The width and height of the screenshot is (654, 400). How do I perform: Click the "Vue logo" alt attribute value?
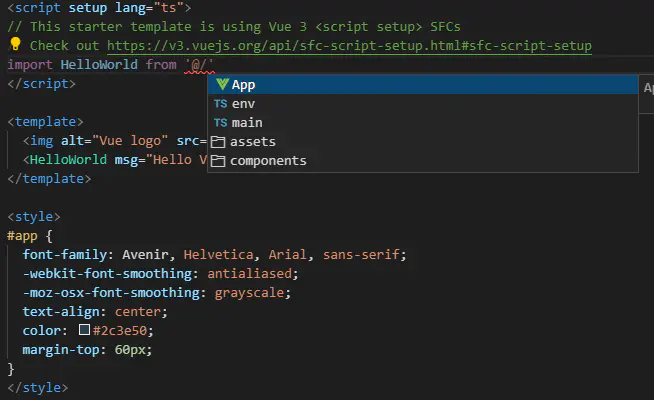(130, 141)
